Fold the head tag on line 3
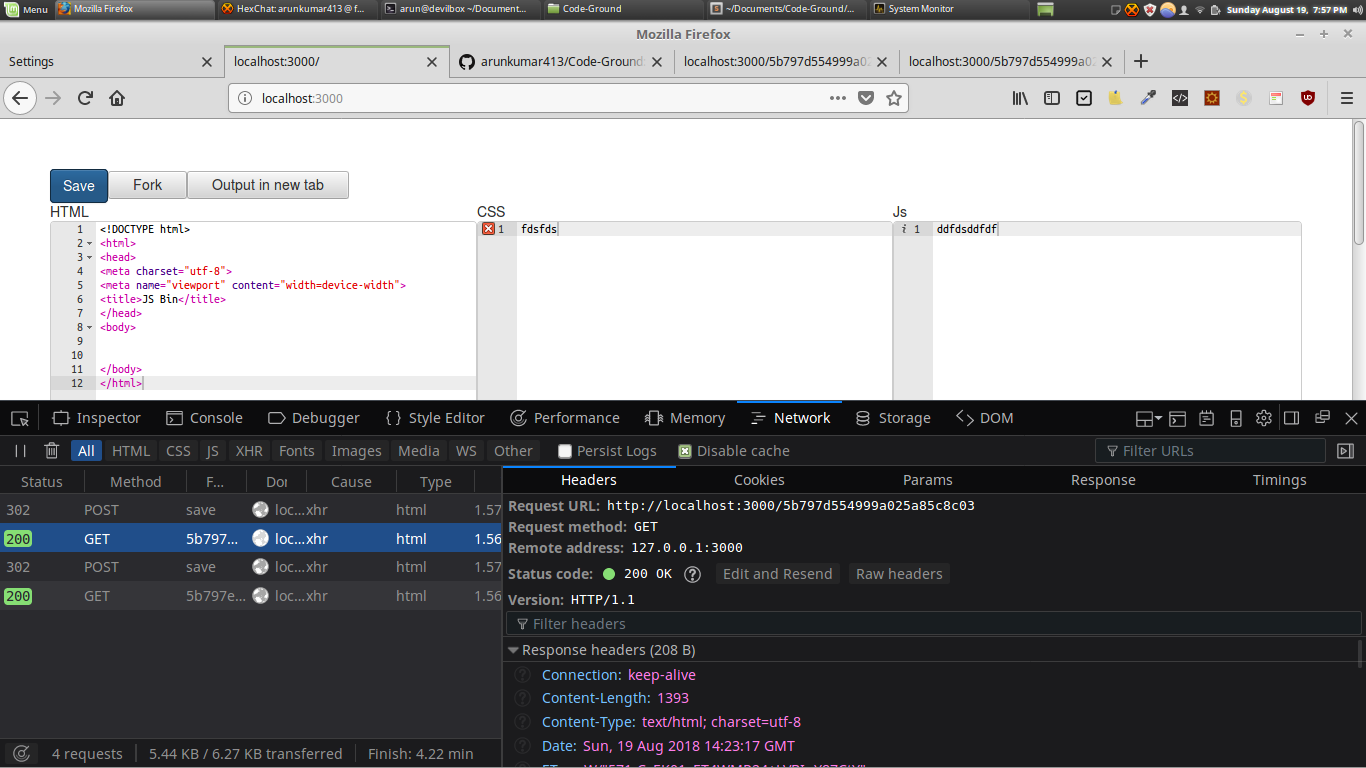 [90, 257]
